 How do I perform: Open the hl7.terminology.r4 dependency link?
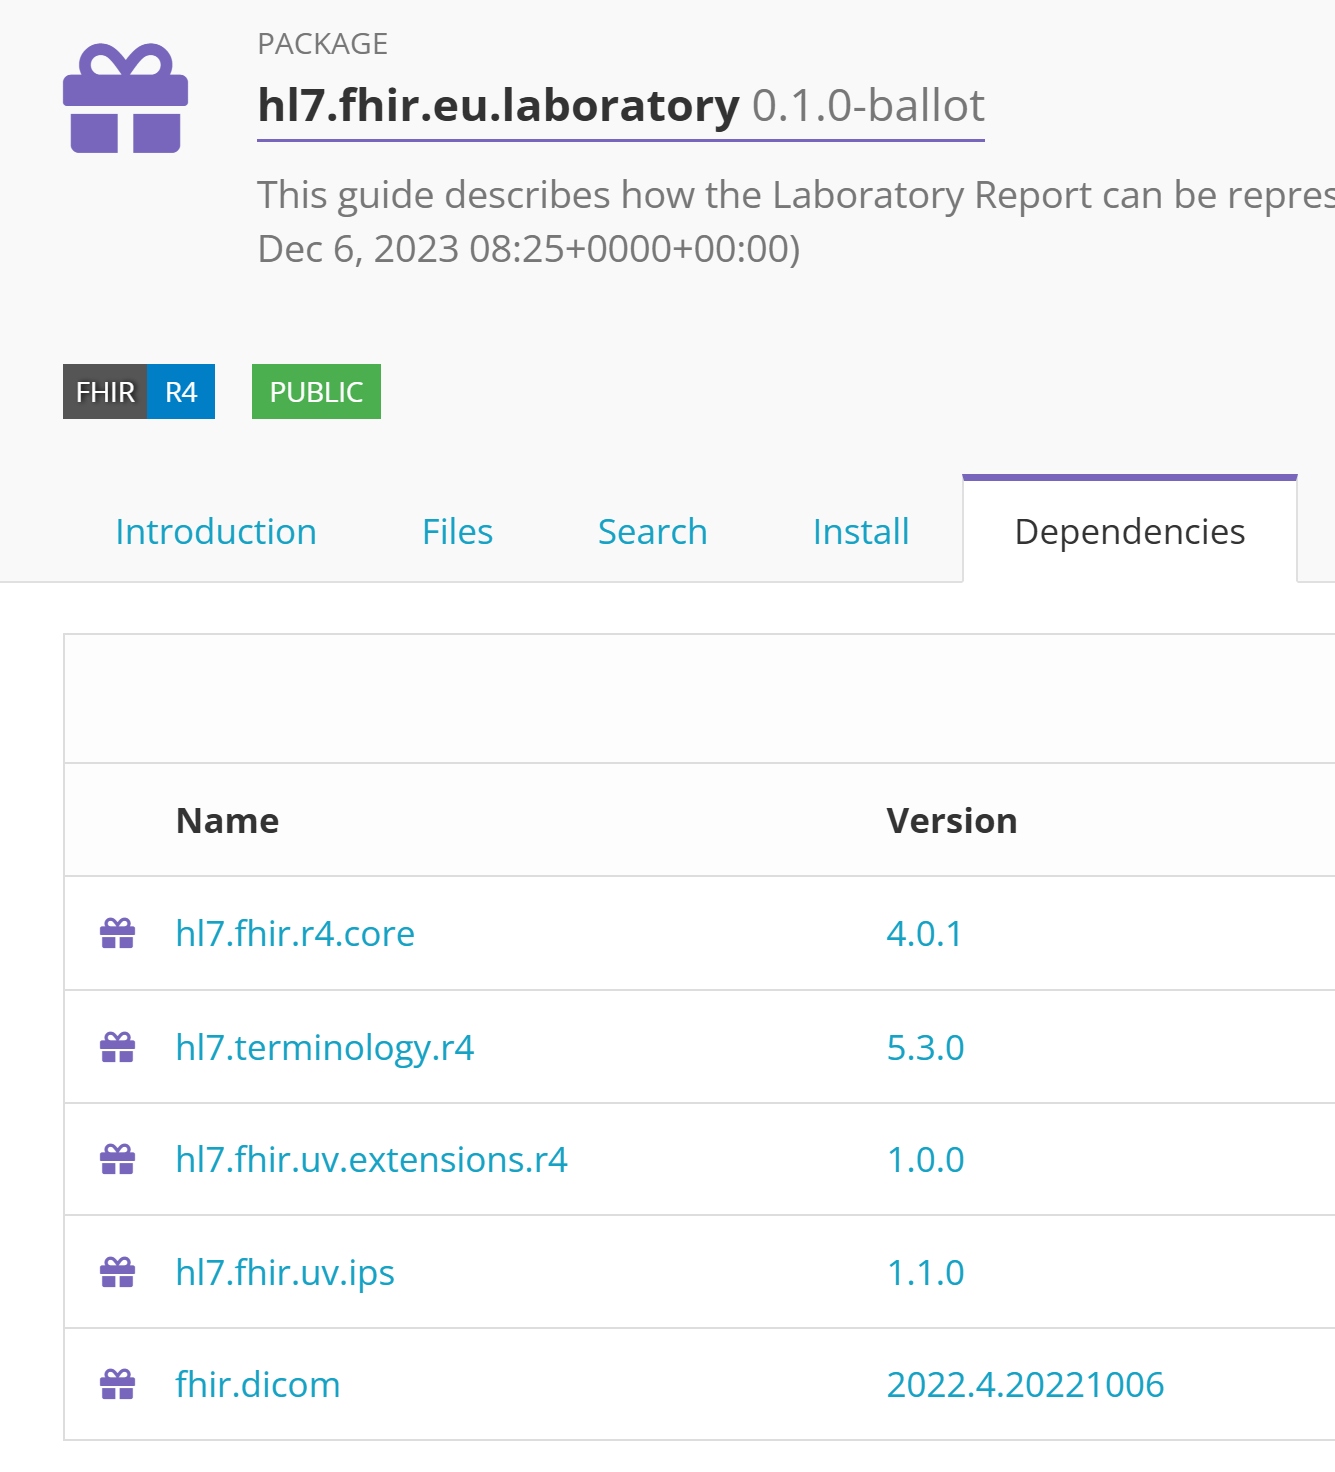coord(324,1047)
